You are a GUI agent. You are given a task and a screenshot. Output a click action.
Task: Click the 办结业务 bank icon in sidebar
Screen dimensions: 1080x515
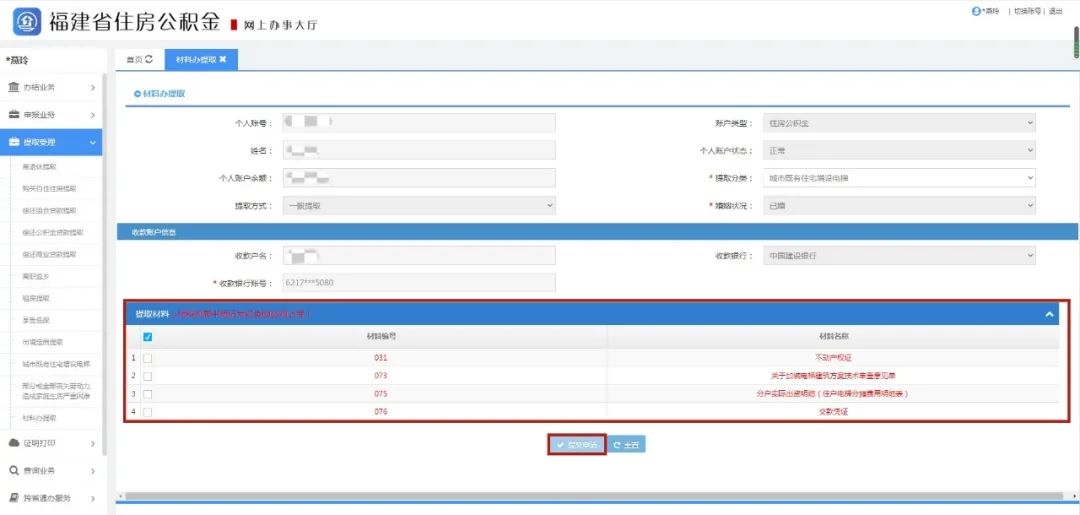coord(14,88)
